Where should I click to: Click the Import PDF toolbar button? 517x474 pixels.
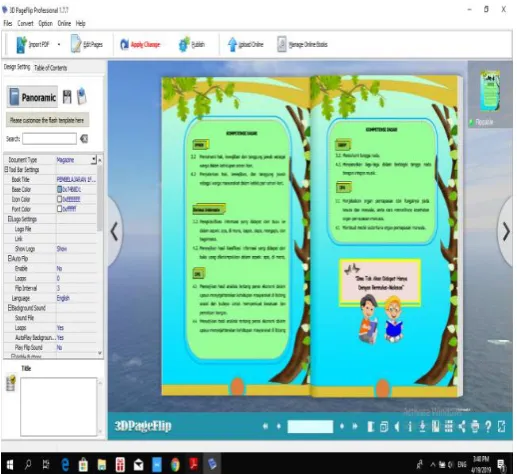coord(33,44)
